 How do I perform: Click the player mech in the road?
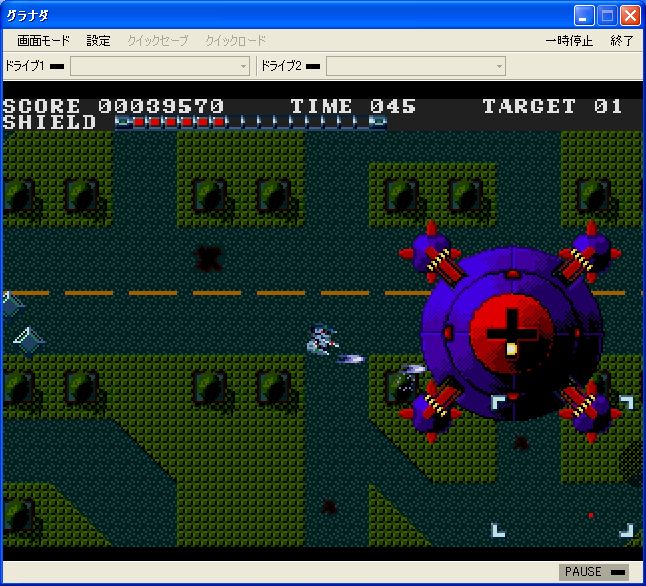(323, 339)
